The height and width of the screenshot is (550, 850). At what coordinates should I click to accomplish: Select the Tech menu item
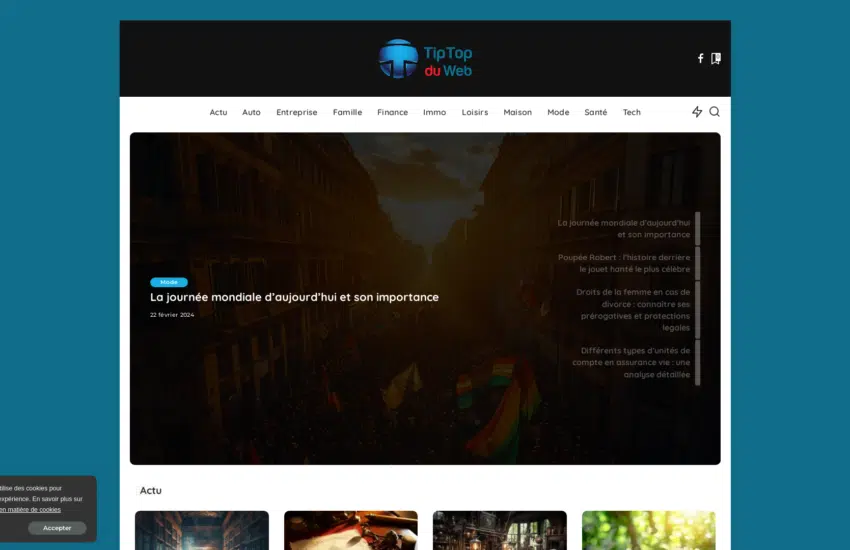point(632,112)
